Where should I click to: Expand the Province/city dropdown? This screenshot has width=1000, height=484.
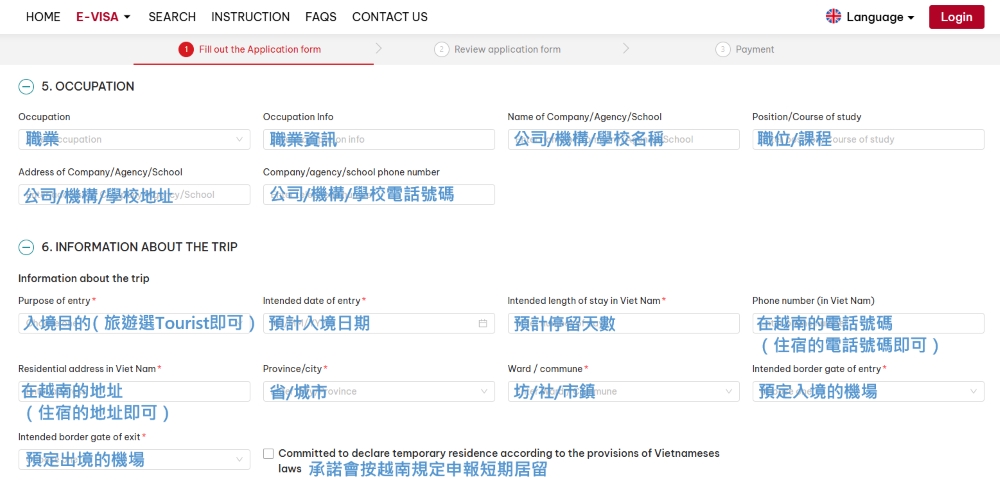point(378,392)
